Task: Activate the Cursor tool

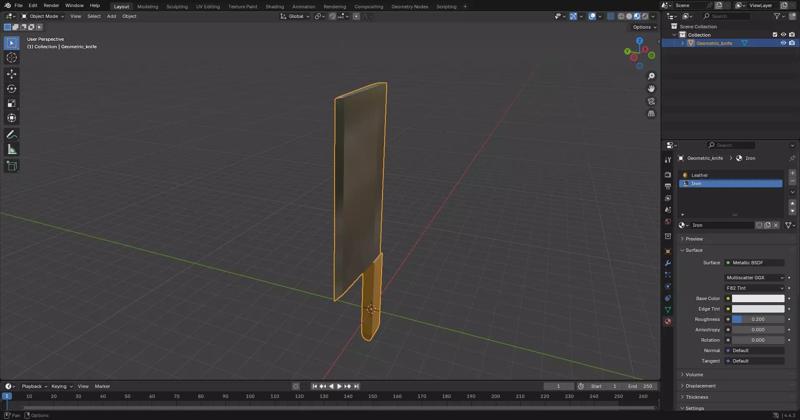Action: [12, 57]
